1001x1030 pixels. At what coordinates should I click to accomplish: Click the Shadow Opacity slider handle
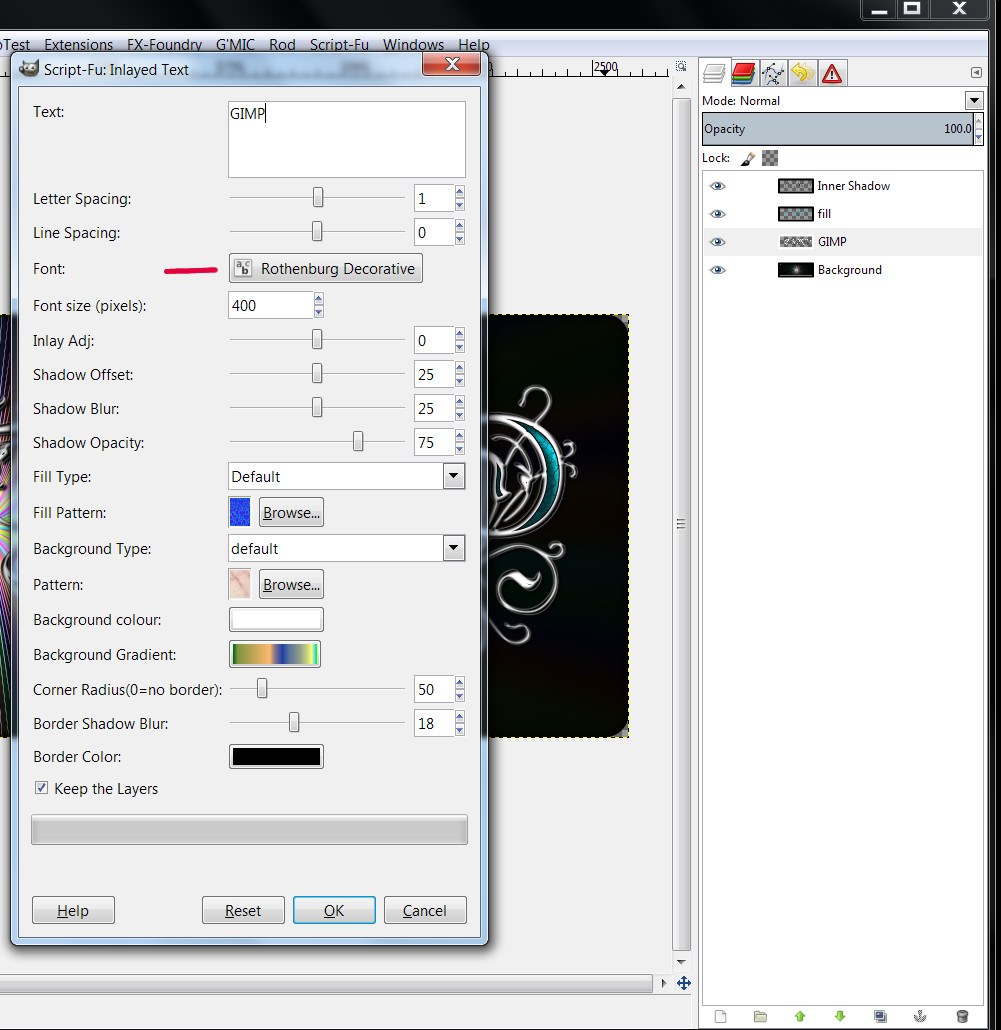(358, 441)
